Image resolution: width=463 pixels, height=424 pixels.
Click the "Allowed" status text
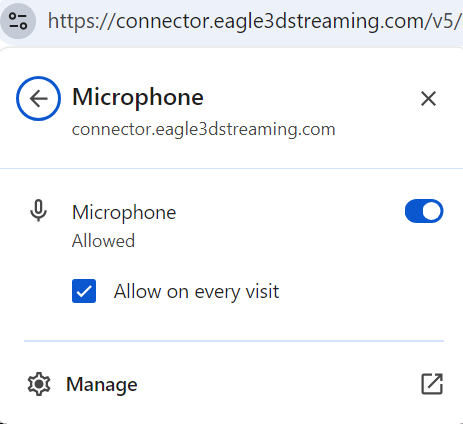pos(103,241)
